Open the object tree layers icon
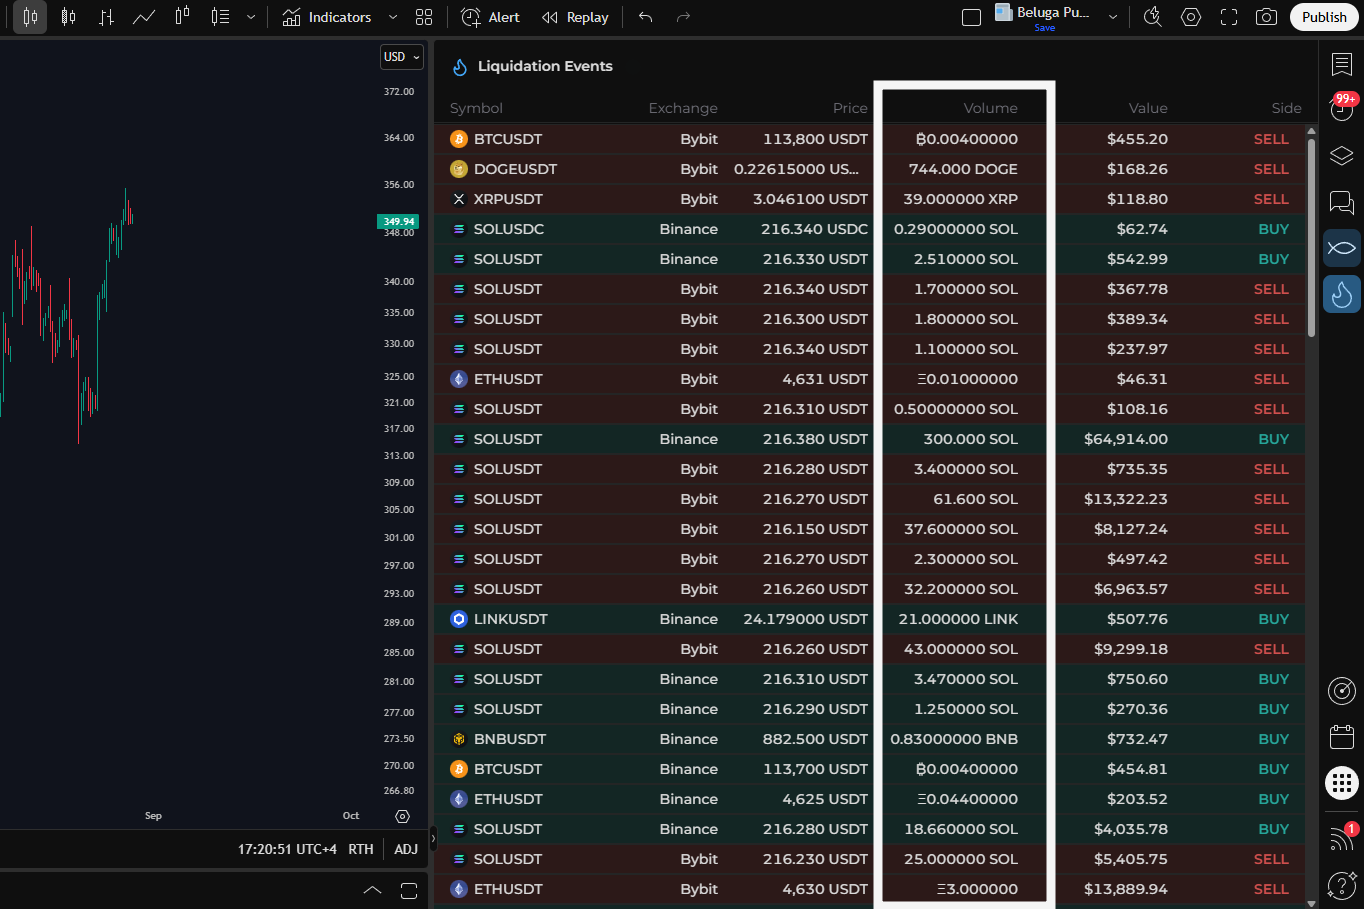This screenshot has width=1364, height=909. [x=1341, y=156]
